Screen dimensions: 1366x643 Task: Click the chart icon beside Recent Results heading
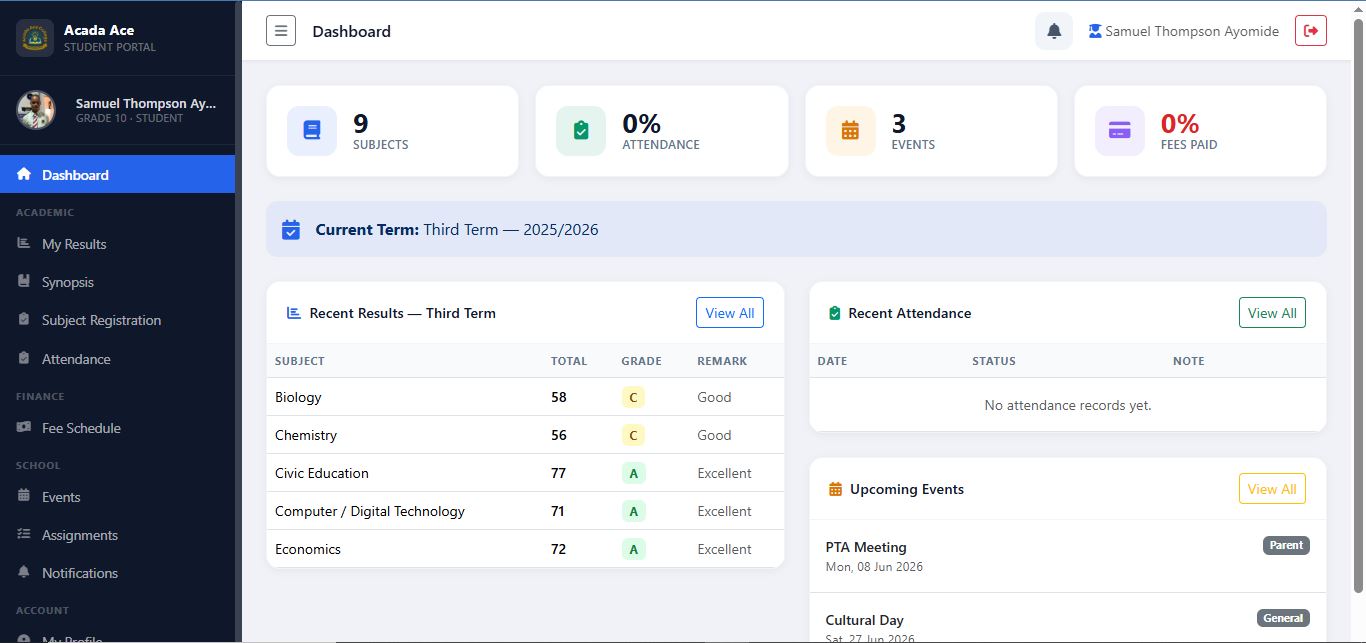tap(294, 313)
